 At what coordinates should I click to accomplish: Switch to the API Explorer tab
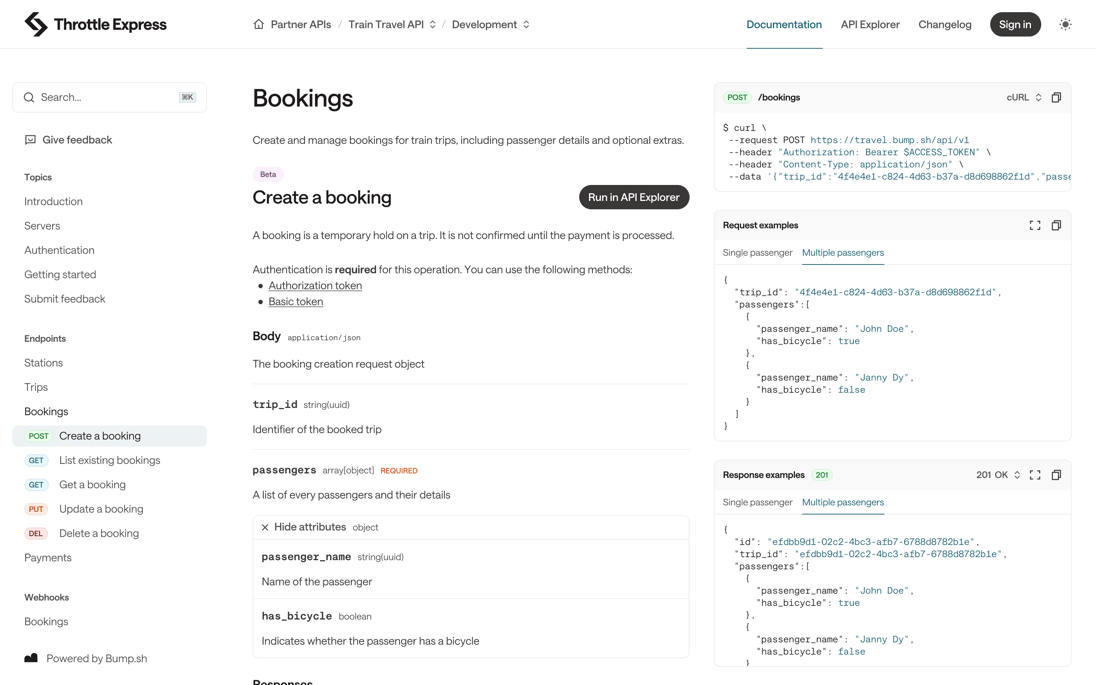pyautogui.click(x=870, y=24)
